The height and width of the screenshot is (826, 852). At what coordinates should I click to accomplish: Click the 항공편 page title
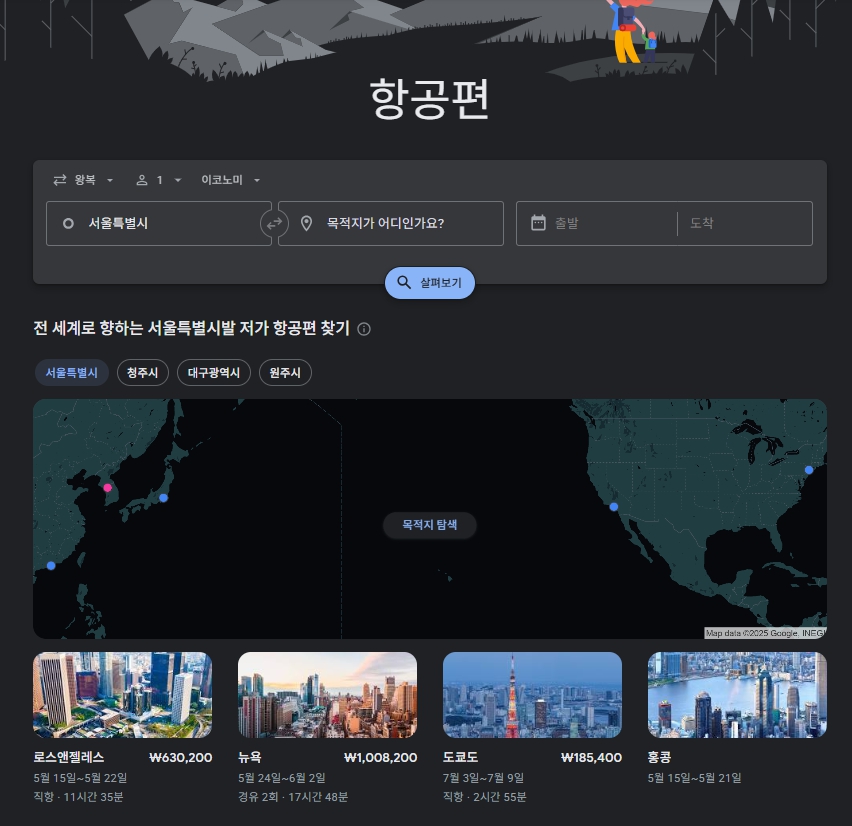tap(429, 98)
